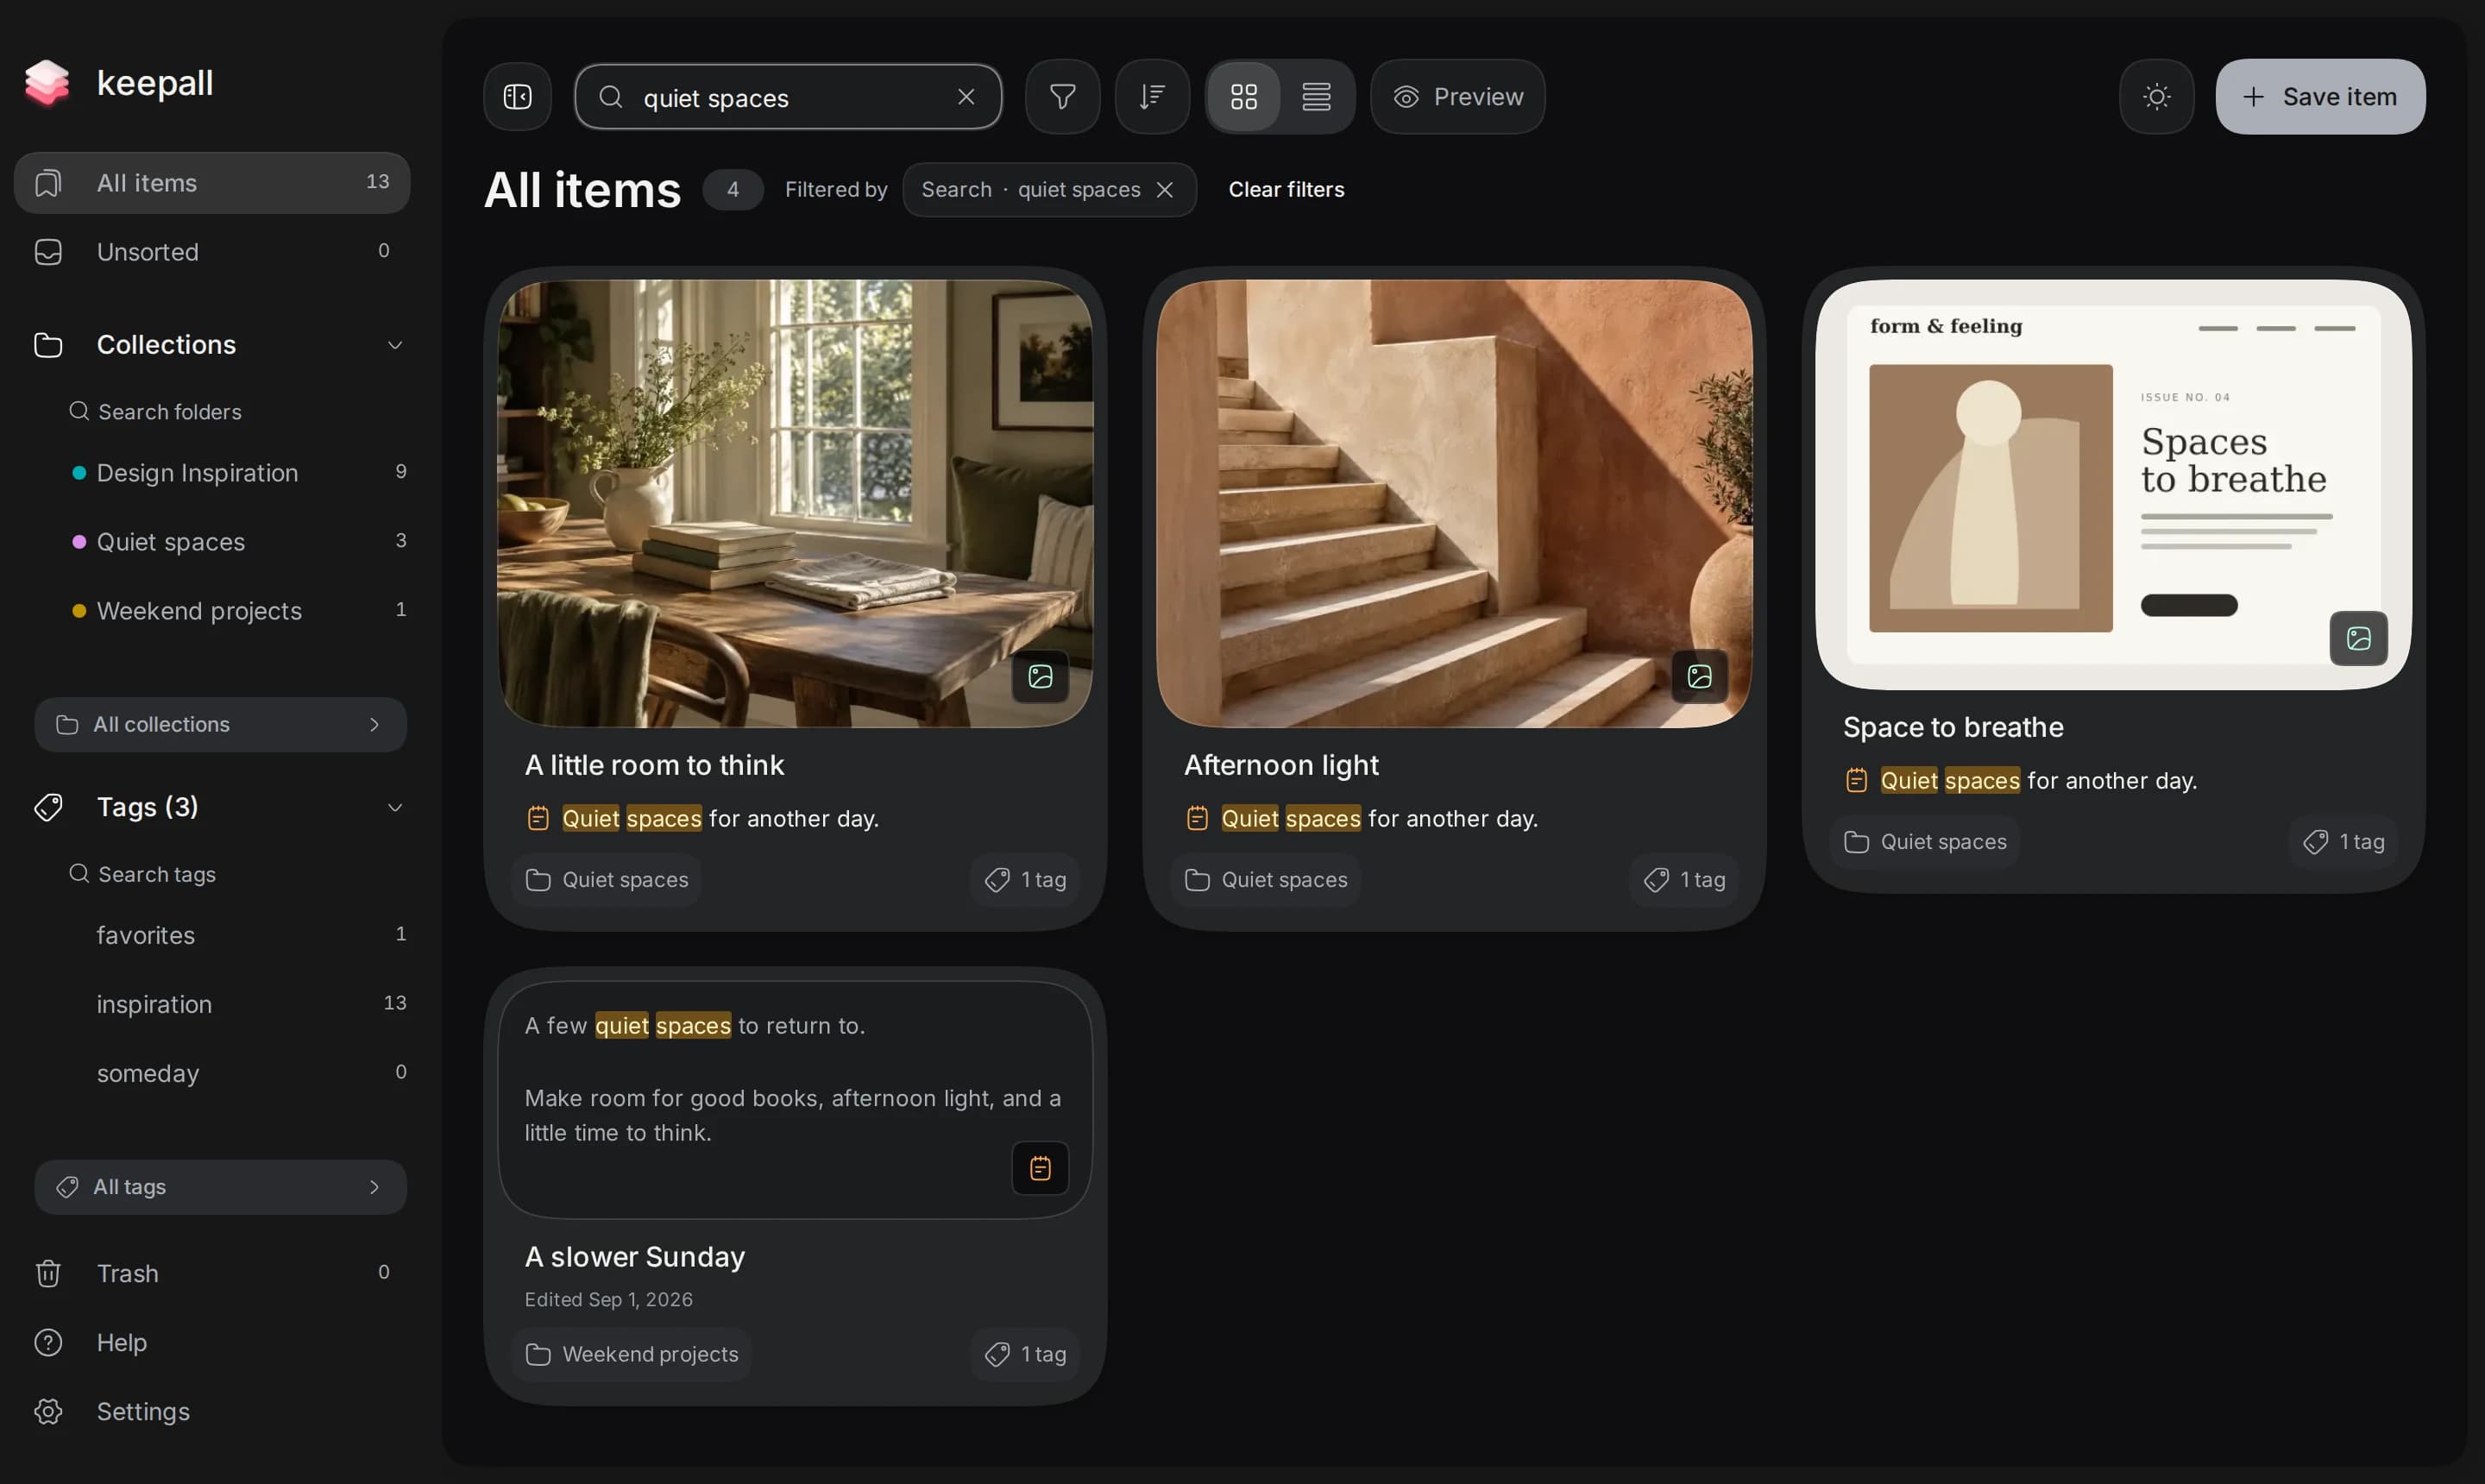Open All items in sidebar

tap(212, 183)
